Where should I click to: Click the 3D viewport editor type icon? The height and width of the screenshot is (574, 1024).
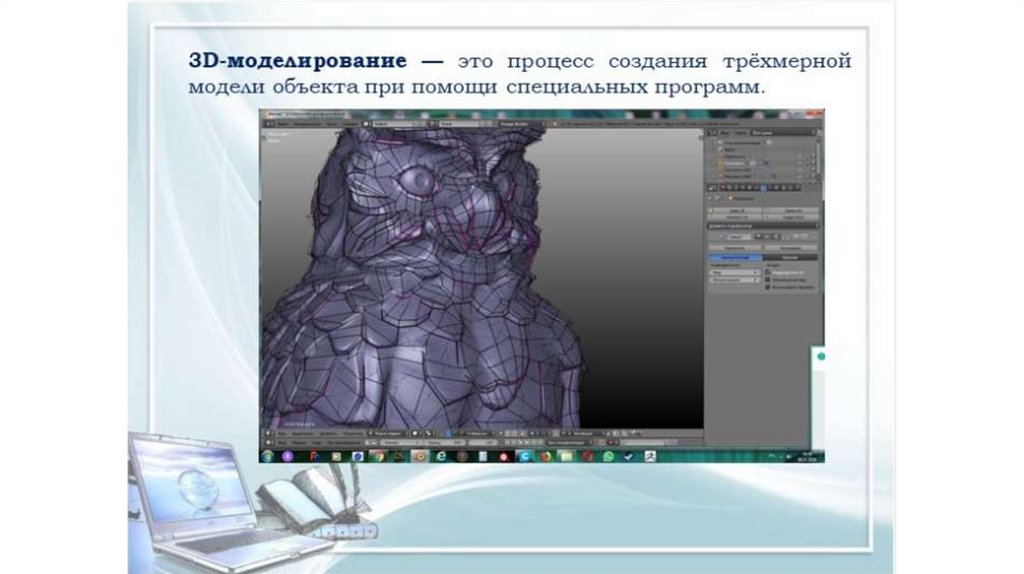click(x=267, y=432)
